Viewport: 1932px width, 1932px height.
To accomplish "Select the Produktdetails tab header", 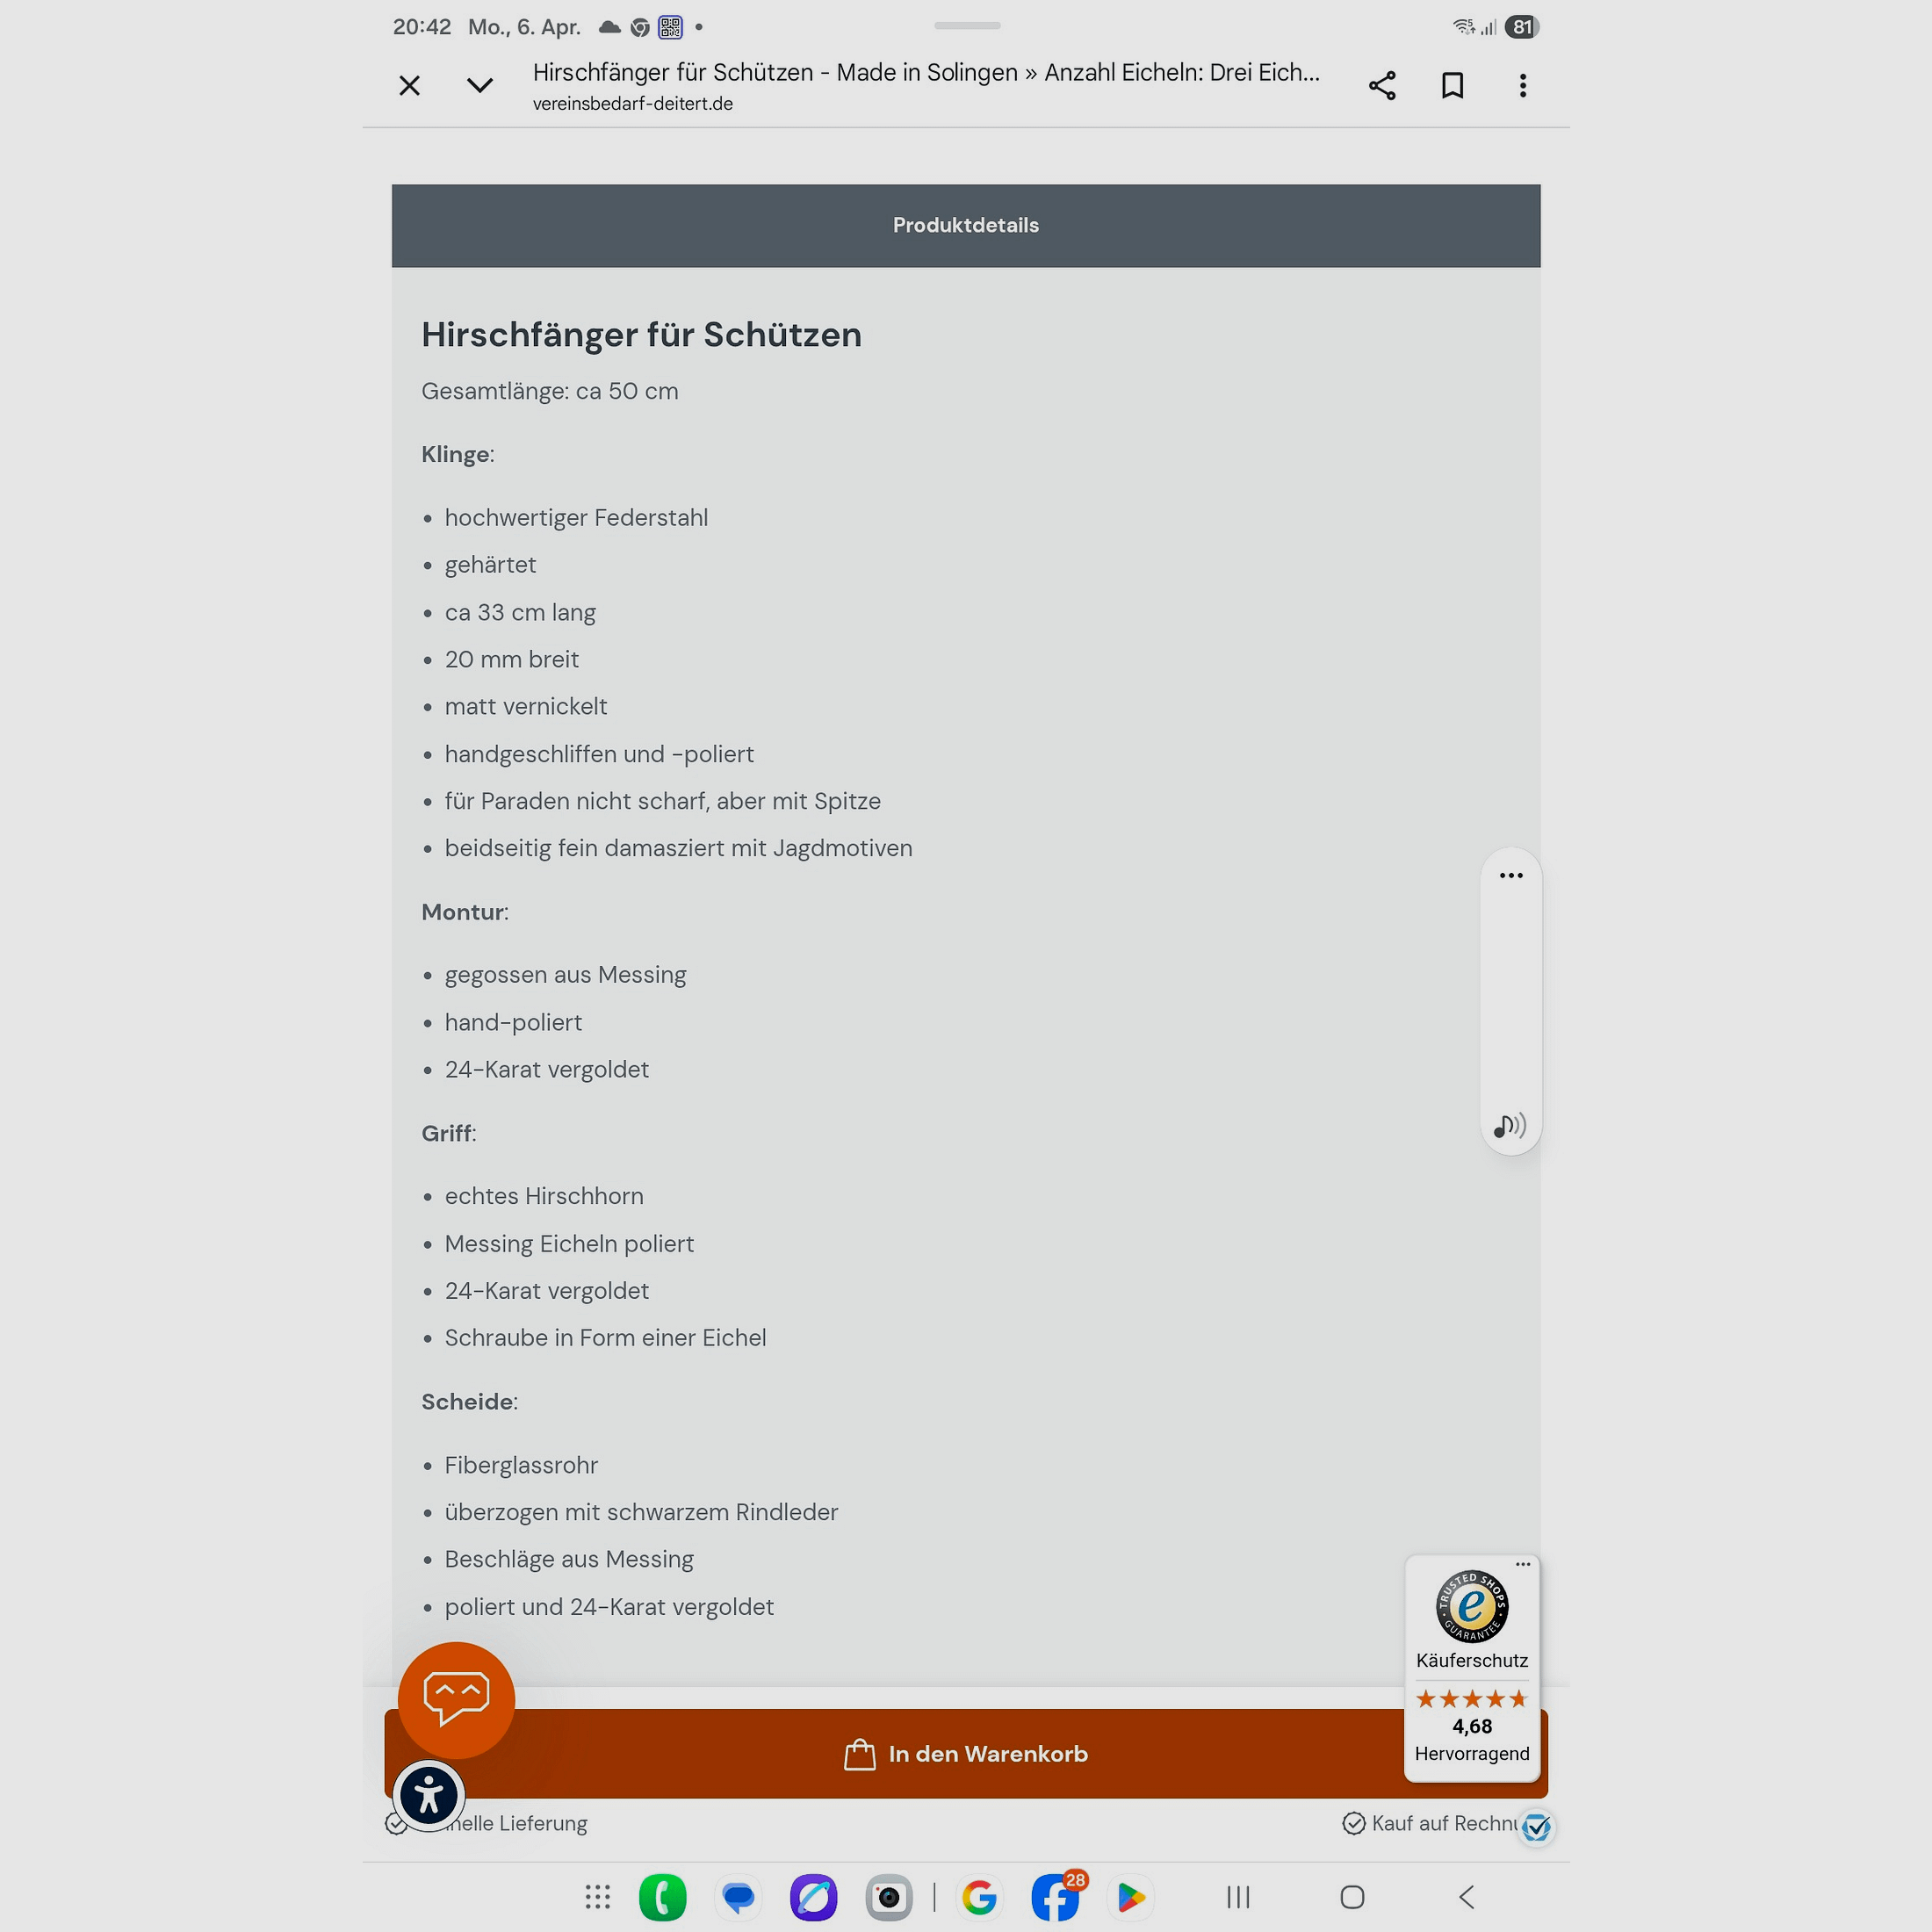I will coord(966,225).
